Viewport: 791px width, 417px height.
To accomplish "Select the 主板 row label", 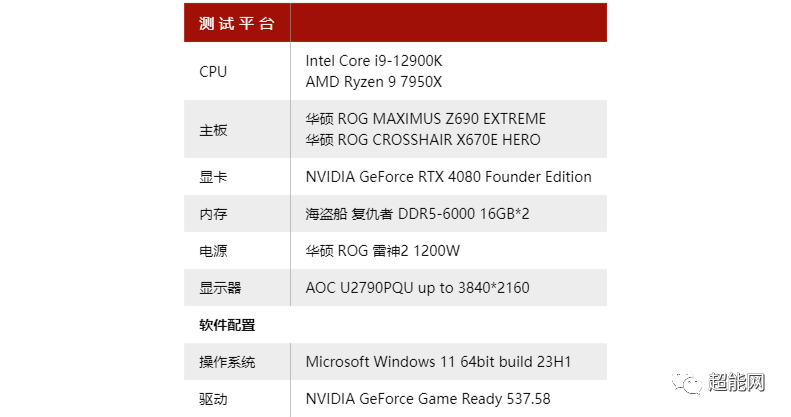I will pos(213,130).
